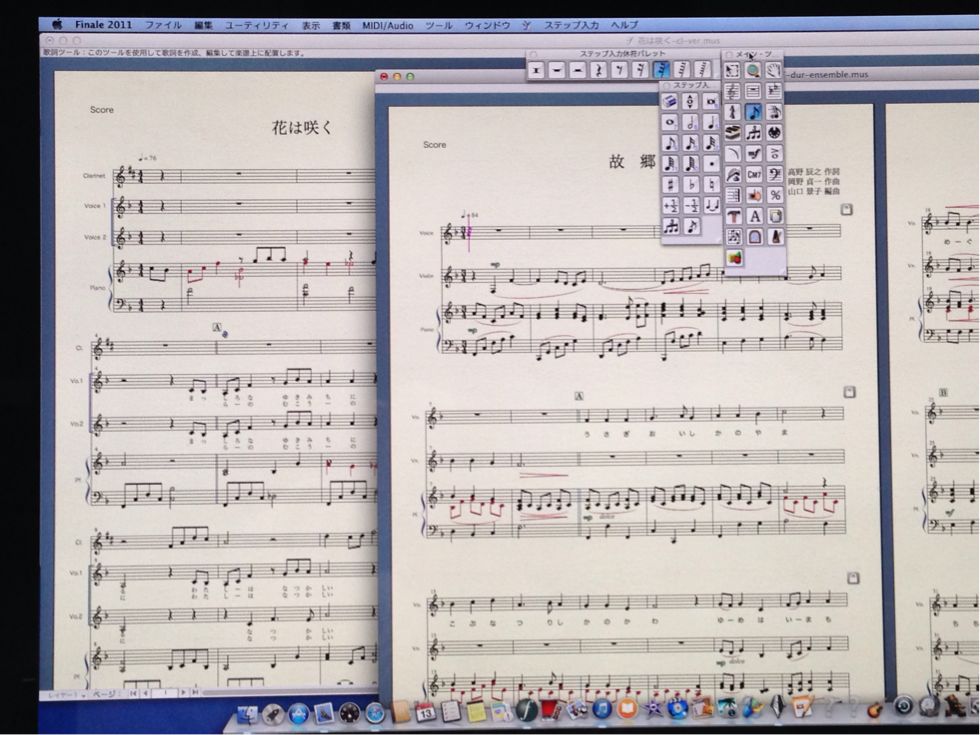
Task: Select the Expression mf tool
Action: click(x=754, y=153)
